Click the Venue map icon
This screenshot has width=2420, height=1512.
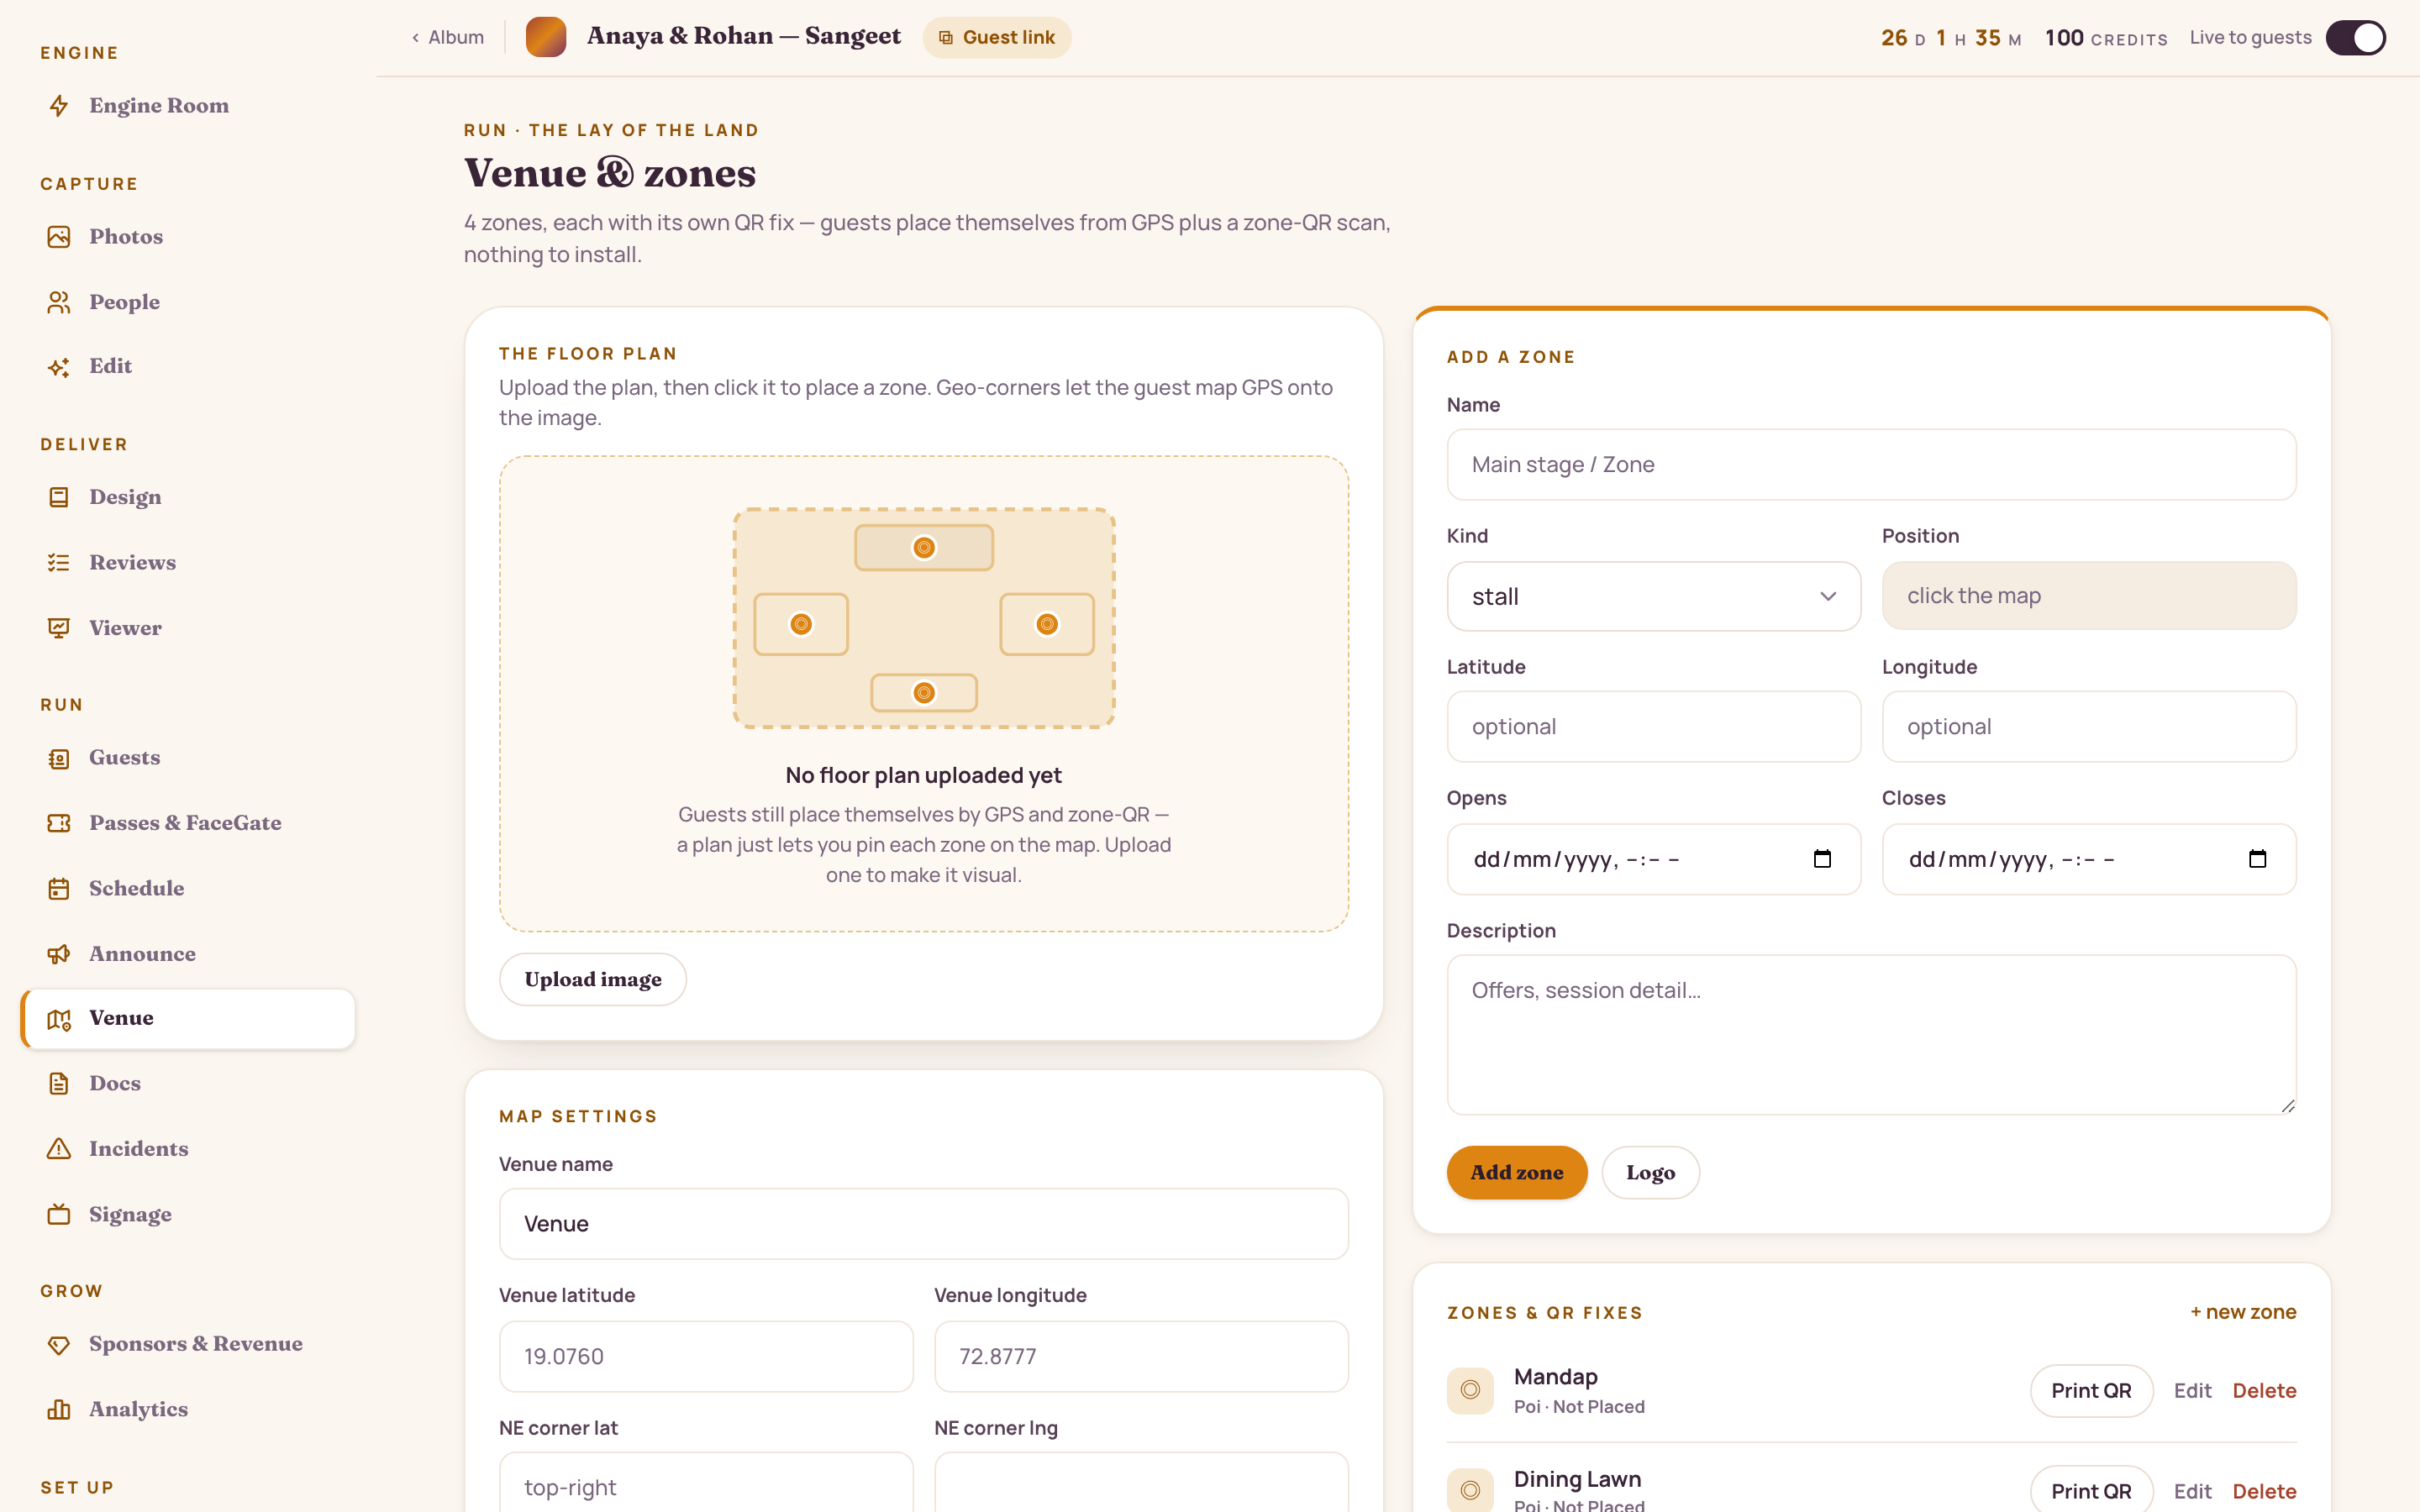(x=59, y=1019)
